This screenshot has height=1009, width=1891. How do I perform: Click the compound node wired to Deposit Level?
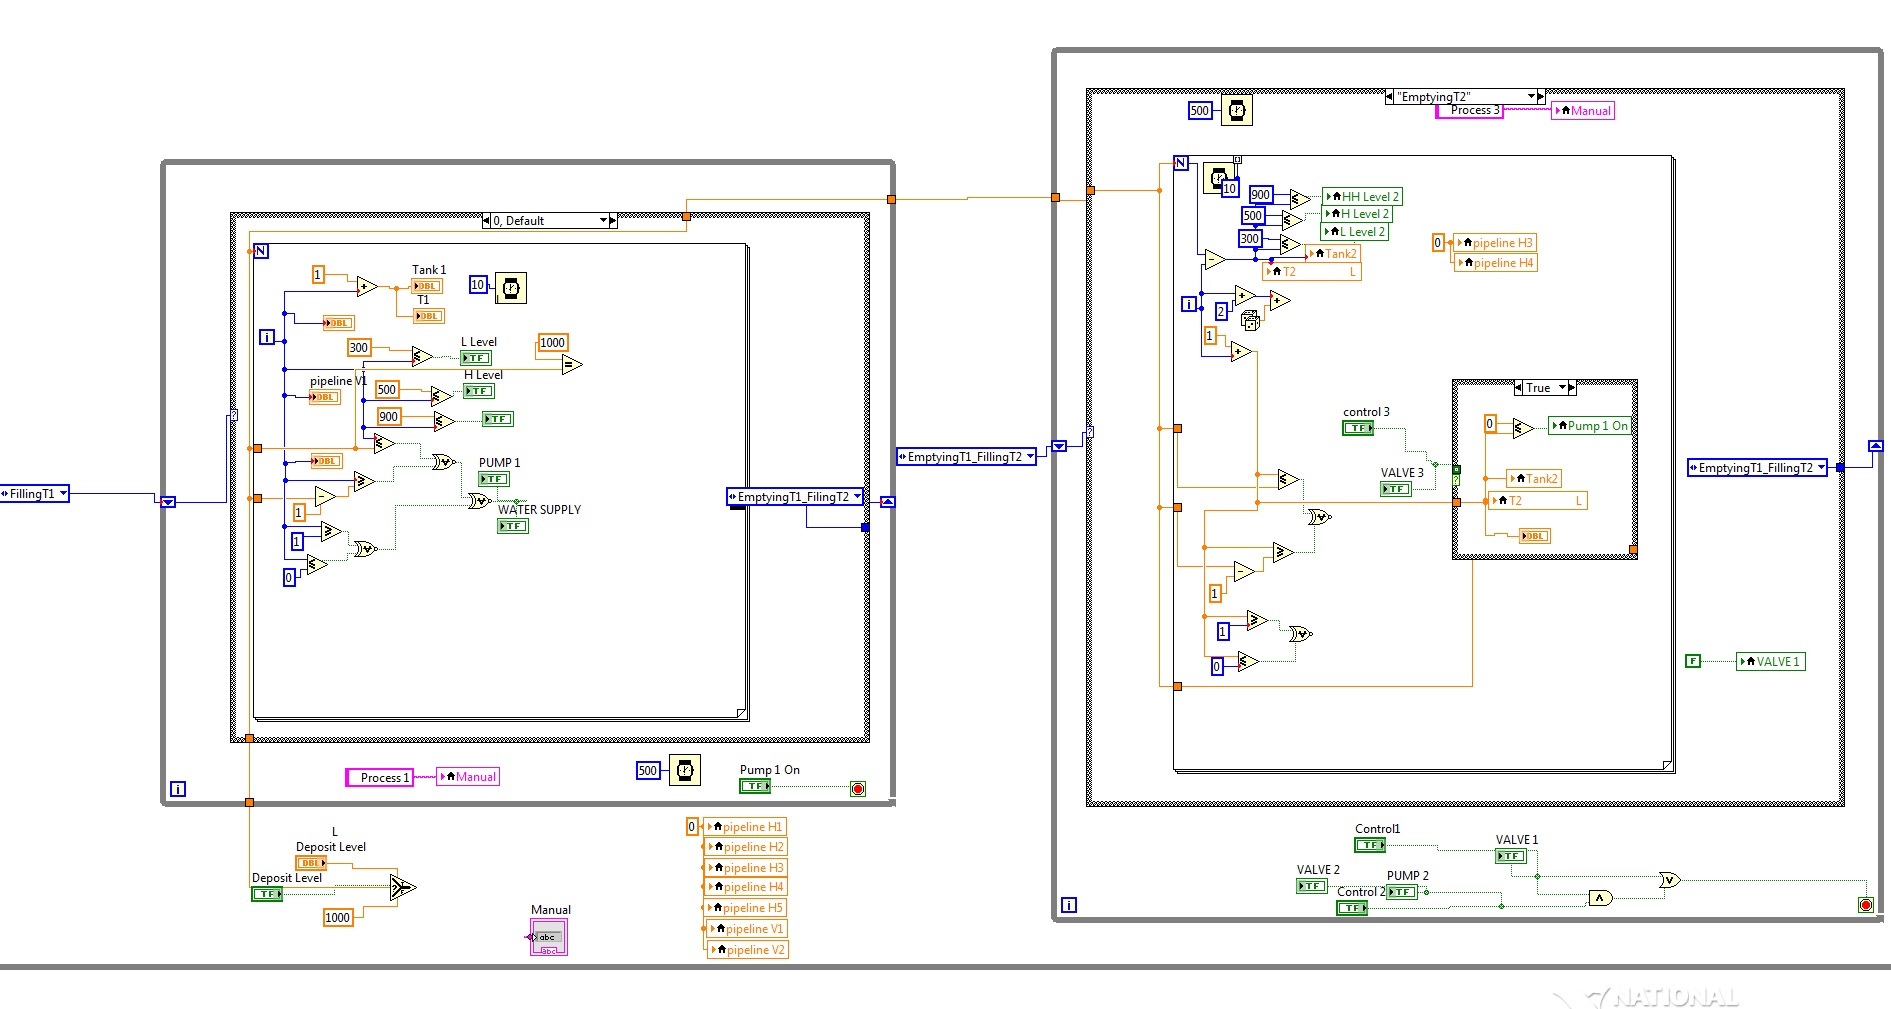point(403,887)
